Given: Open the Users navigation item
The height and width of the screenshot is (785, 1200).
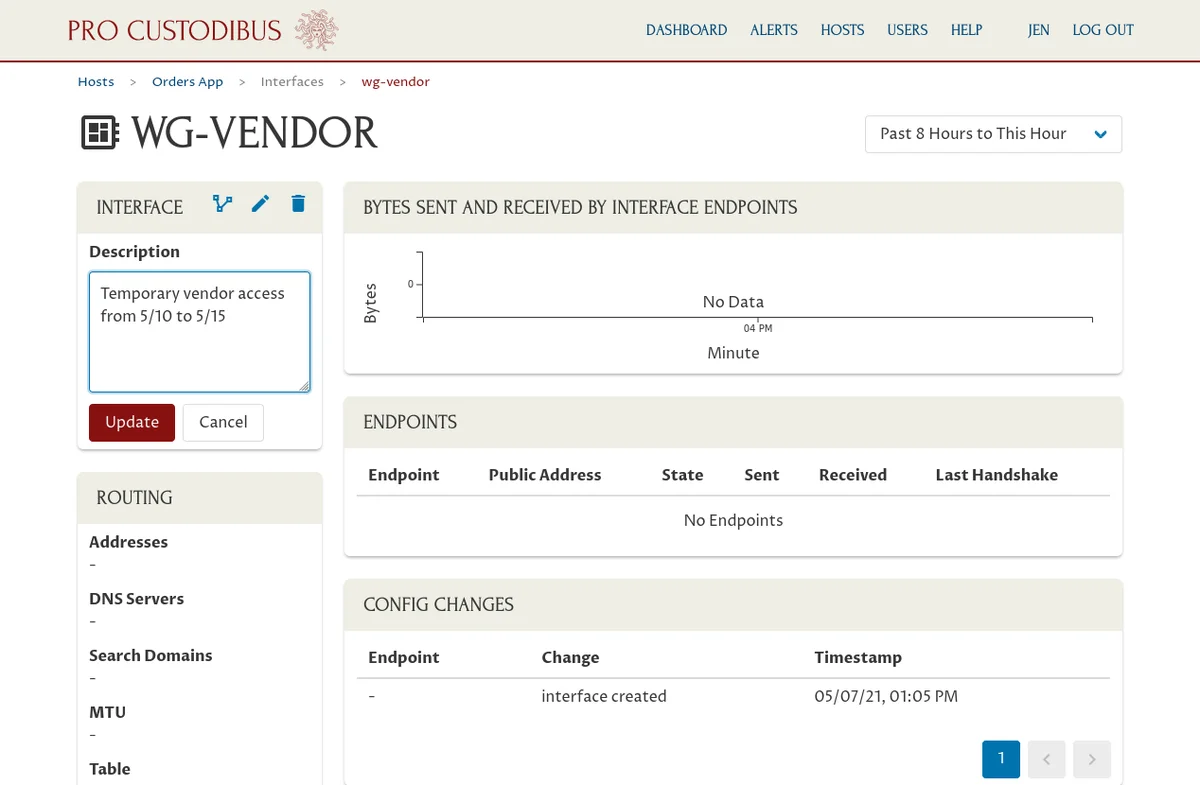Looking at the screenshot, I should click(x=907, y=30).
